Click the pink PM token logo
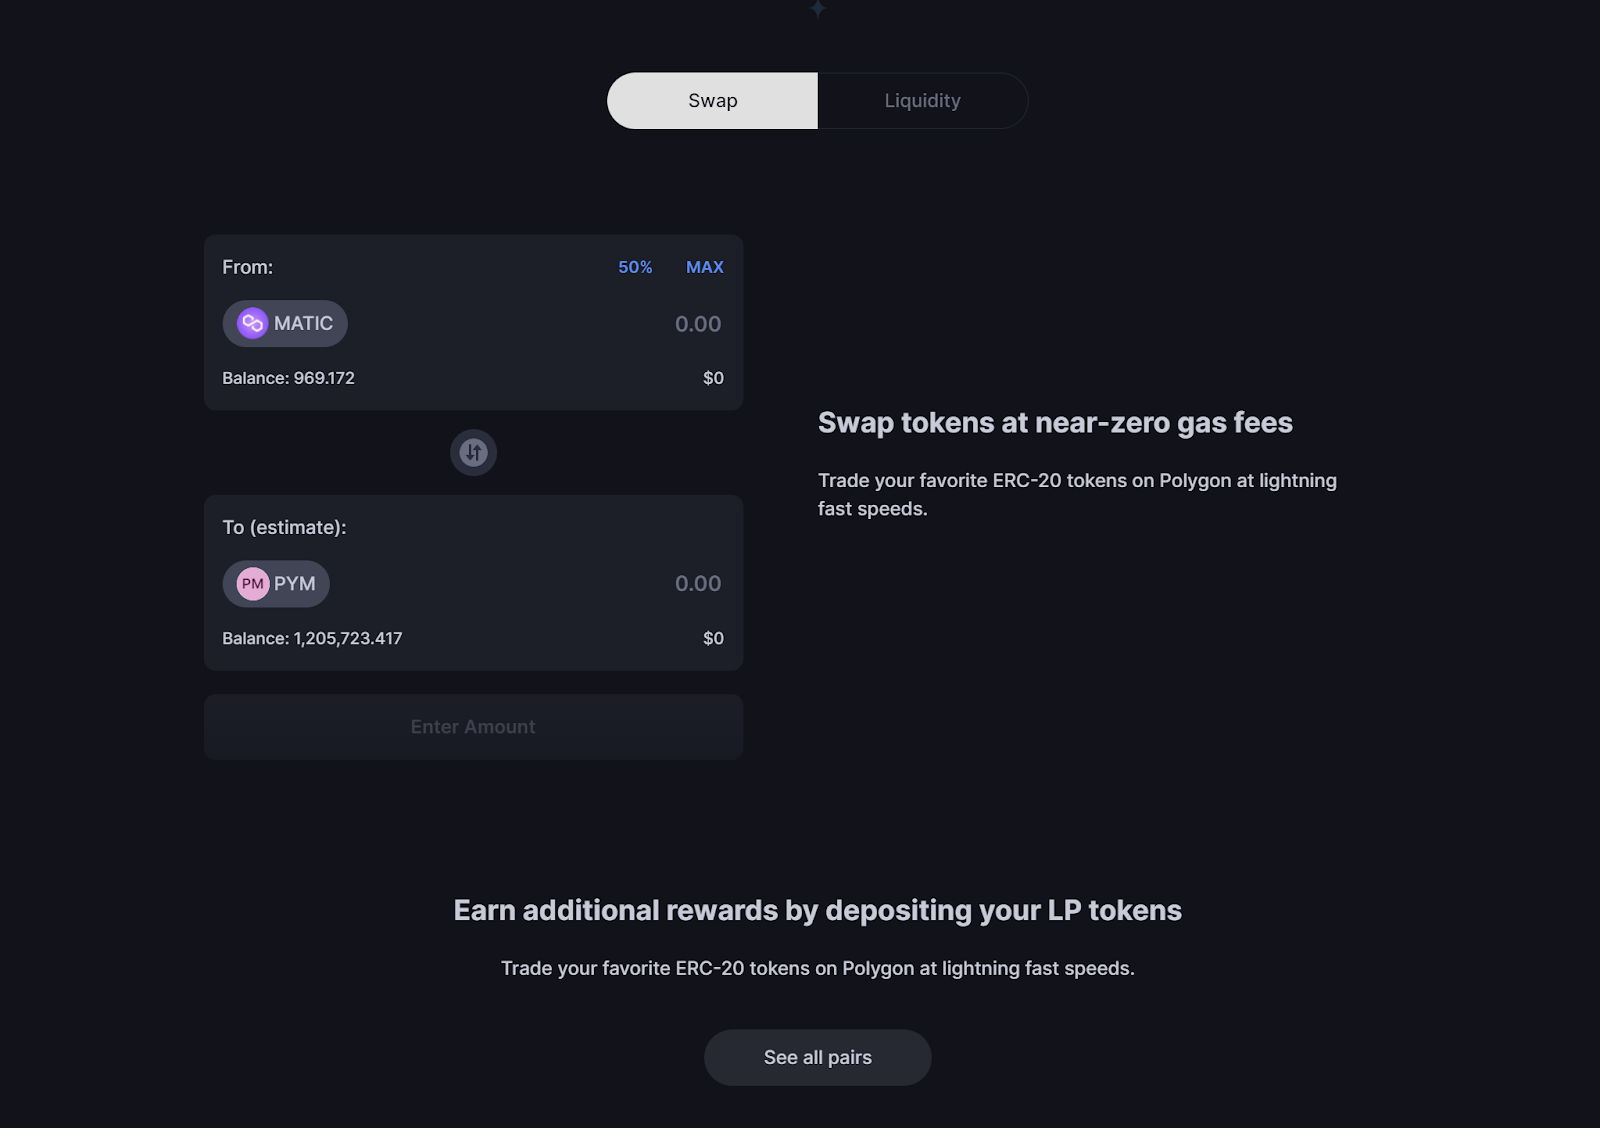Image resolution: width=1600 pixels, height=1128 pixels. click(x=252, y=583)
